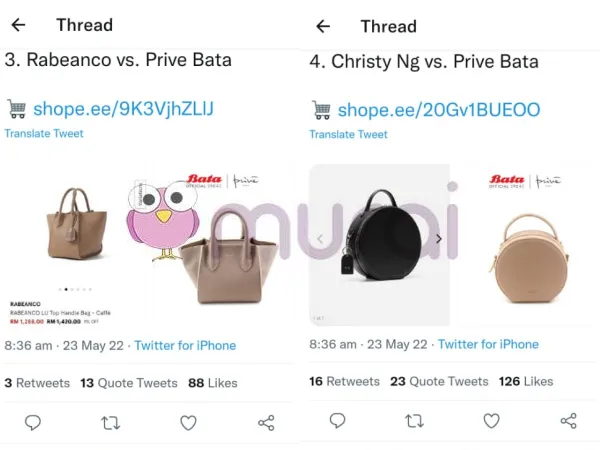Show next image with right carousel arrow
This screenshot has height=450, width=600.
[x=439, y=239]
